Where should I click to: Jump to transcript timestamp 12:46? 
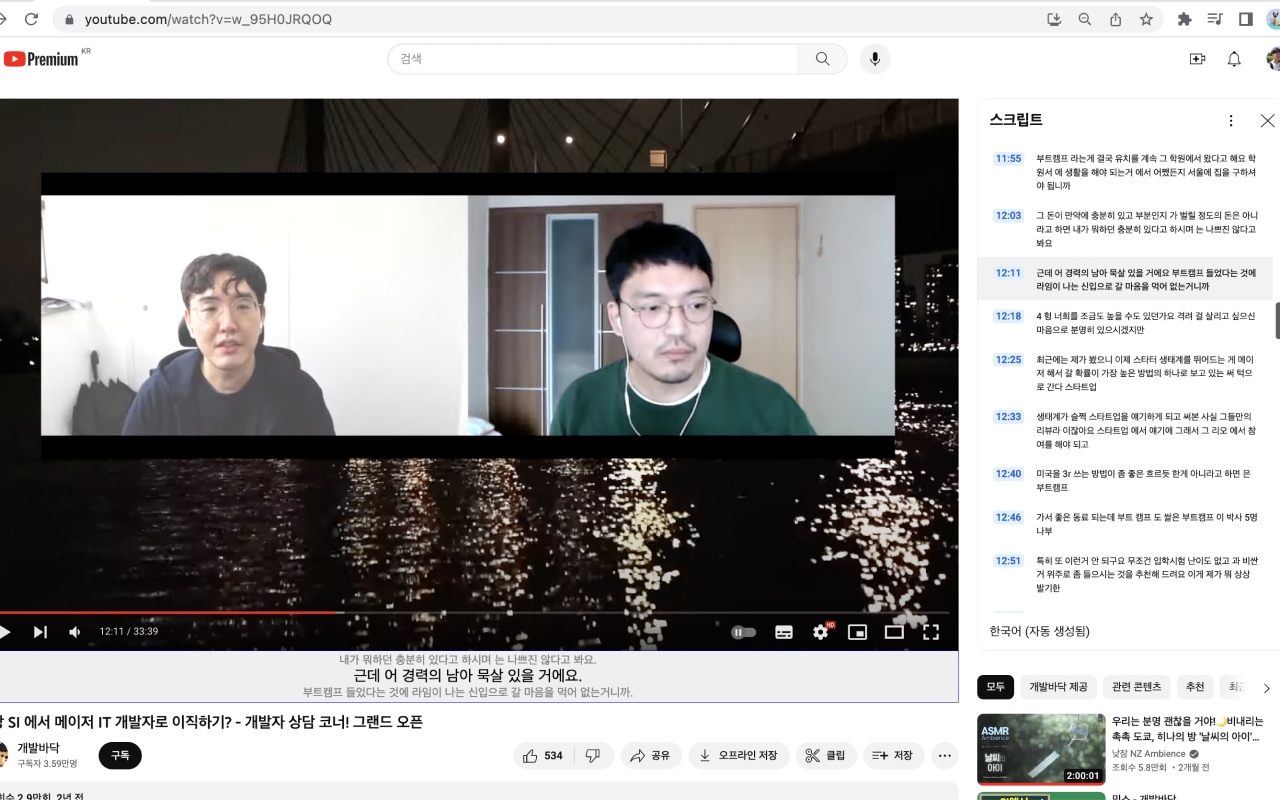click(x=1008, y=518)
